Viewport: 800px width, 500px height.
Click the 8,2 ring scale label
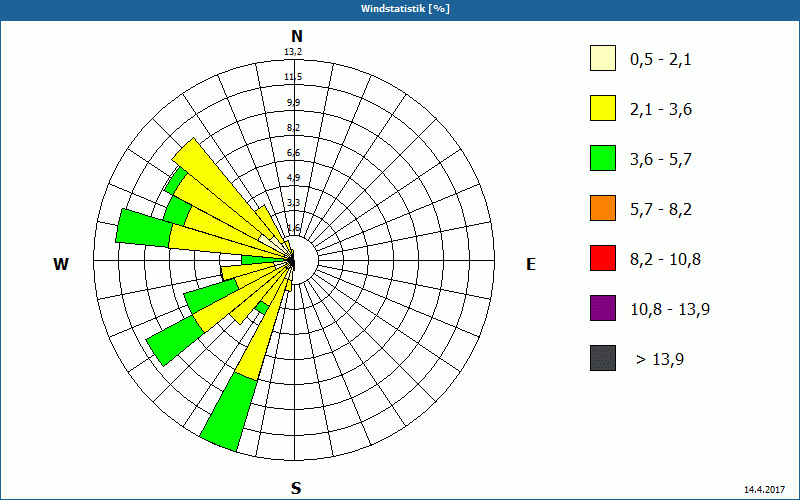pos(293,128)
